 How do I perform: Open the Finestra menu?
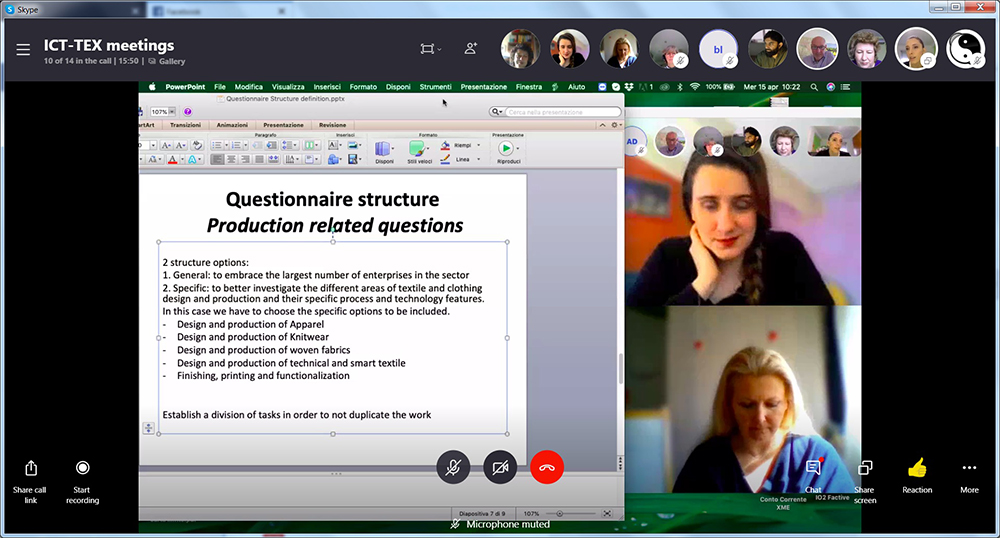pyautogui.click(x=529, y=87)
